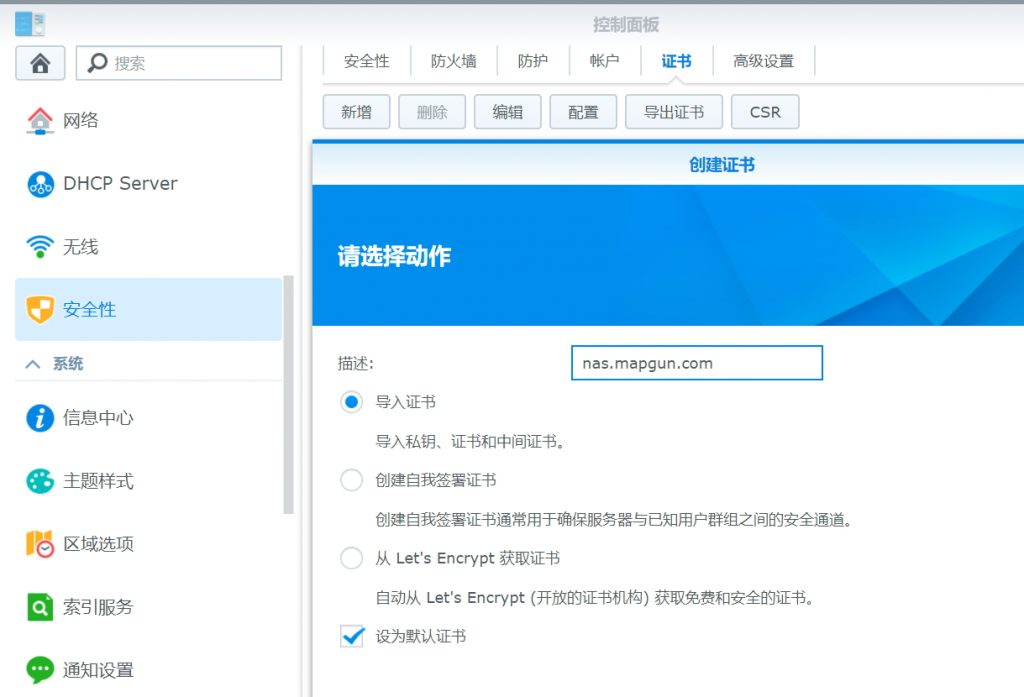Open Indexing Service green search icon

(x=40, y=607)
